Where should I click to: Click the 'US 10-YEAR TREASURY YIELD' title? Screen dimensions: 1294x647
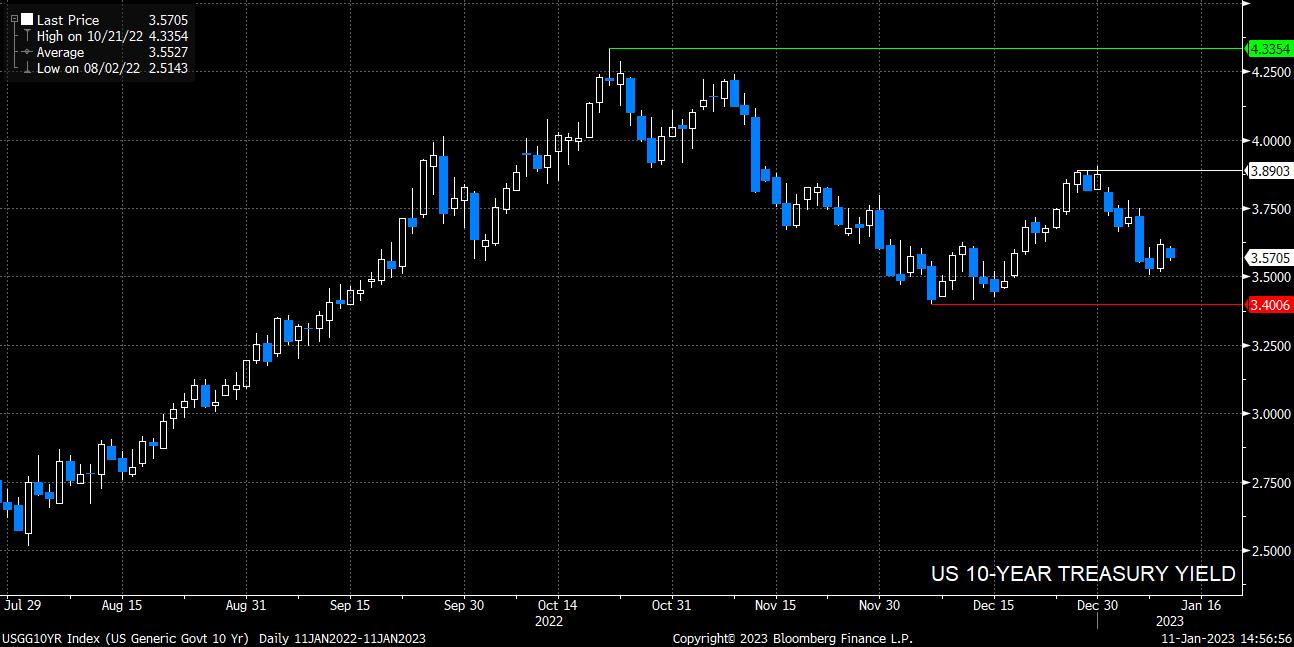coord(1083,574)
